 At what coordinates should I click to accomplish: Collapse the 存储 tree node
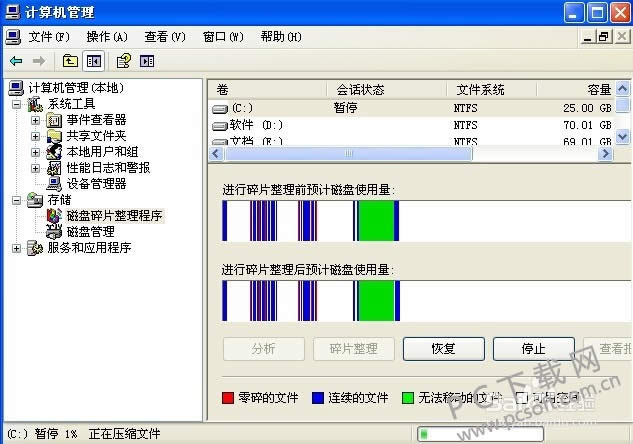pos(16,200)
